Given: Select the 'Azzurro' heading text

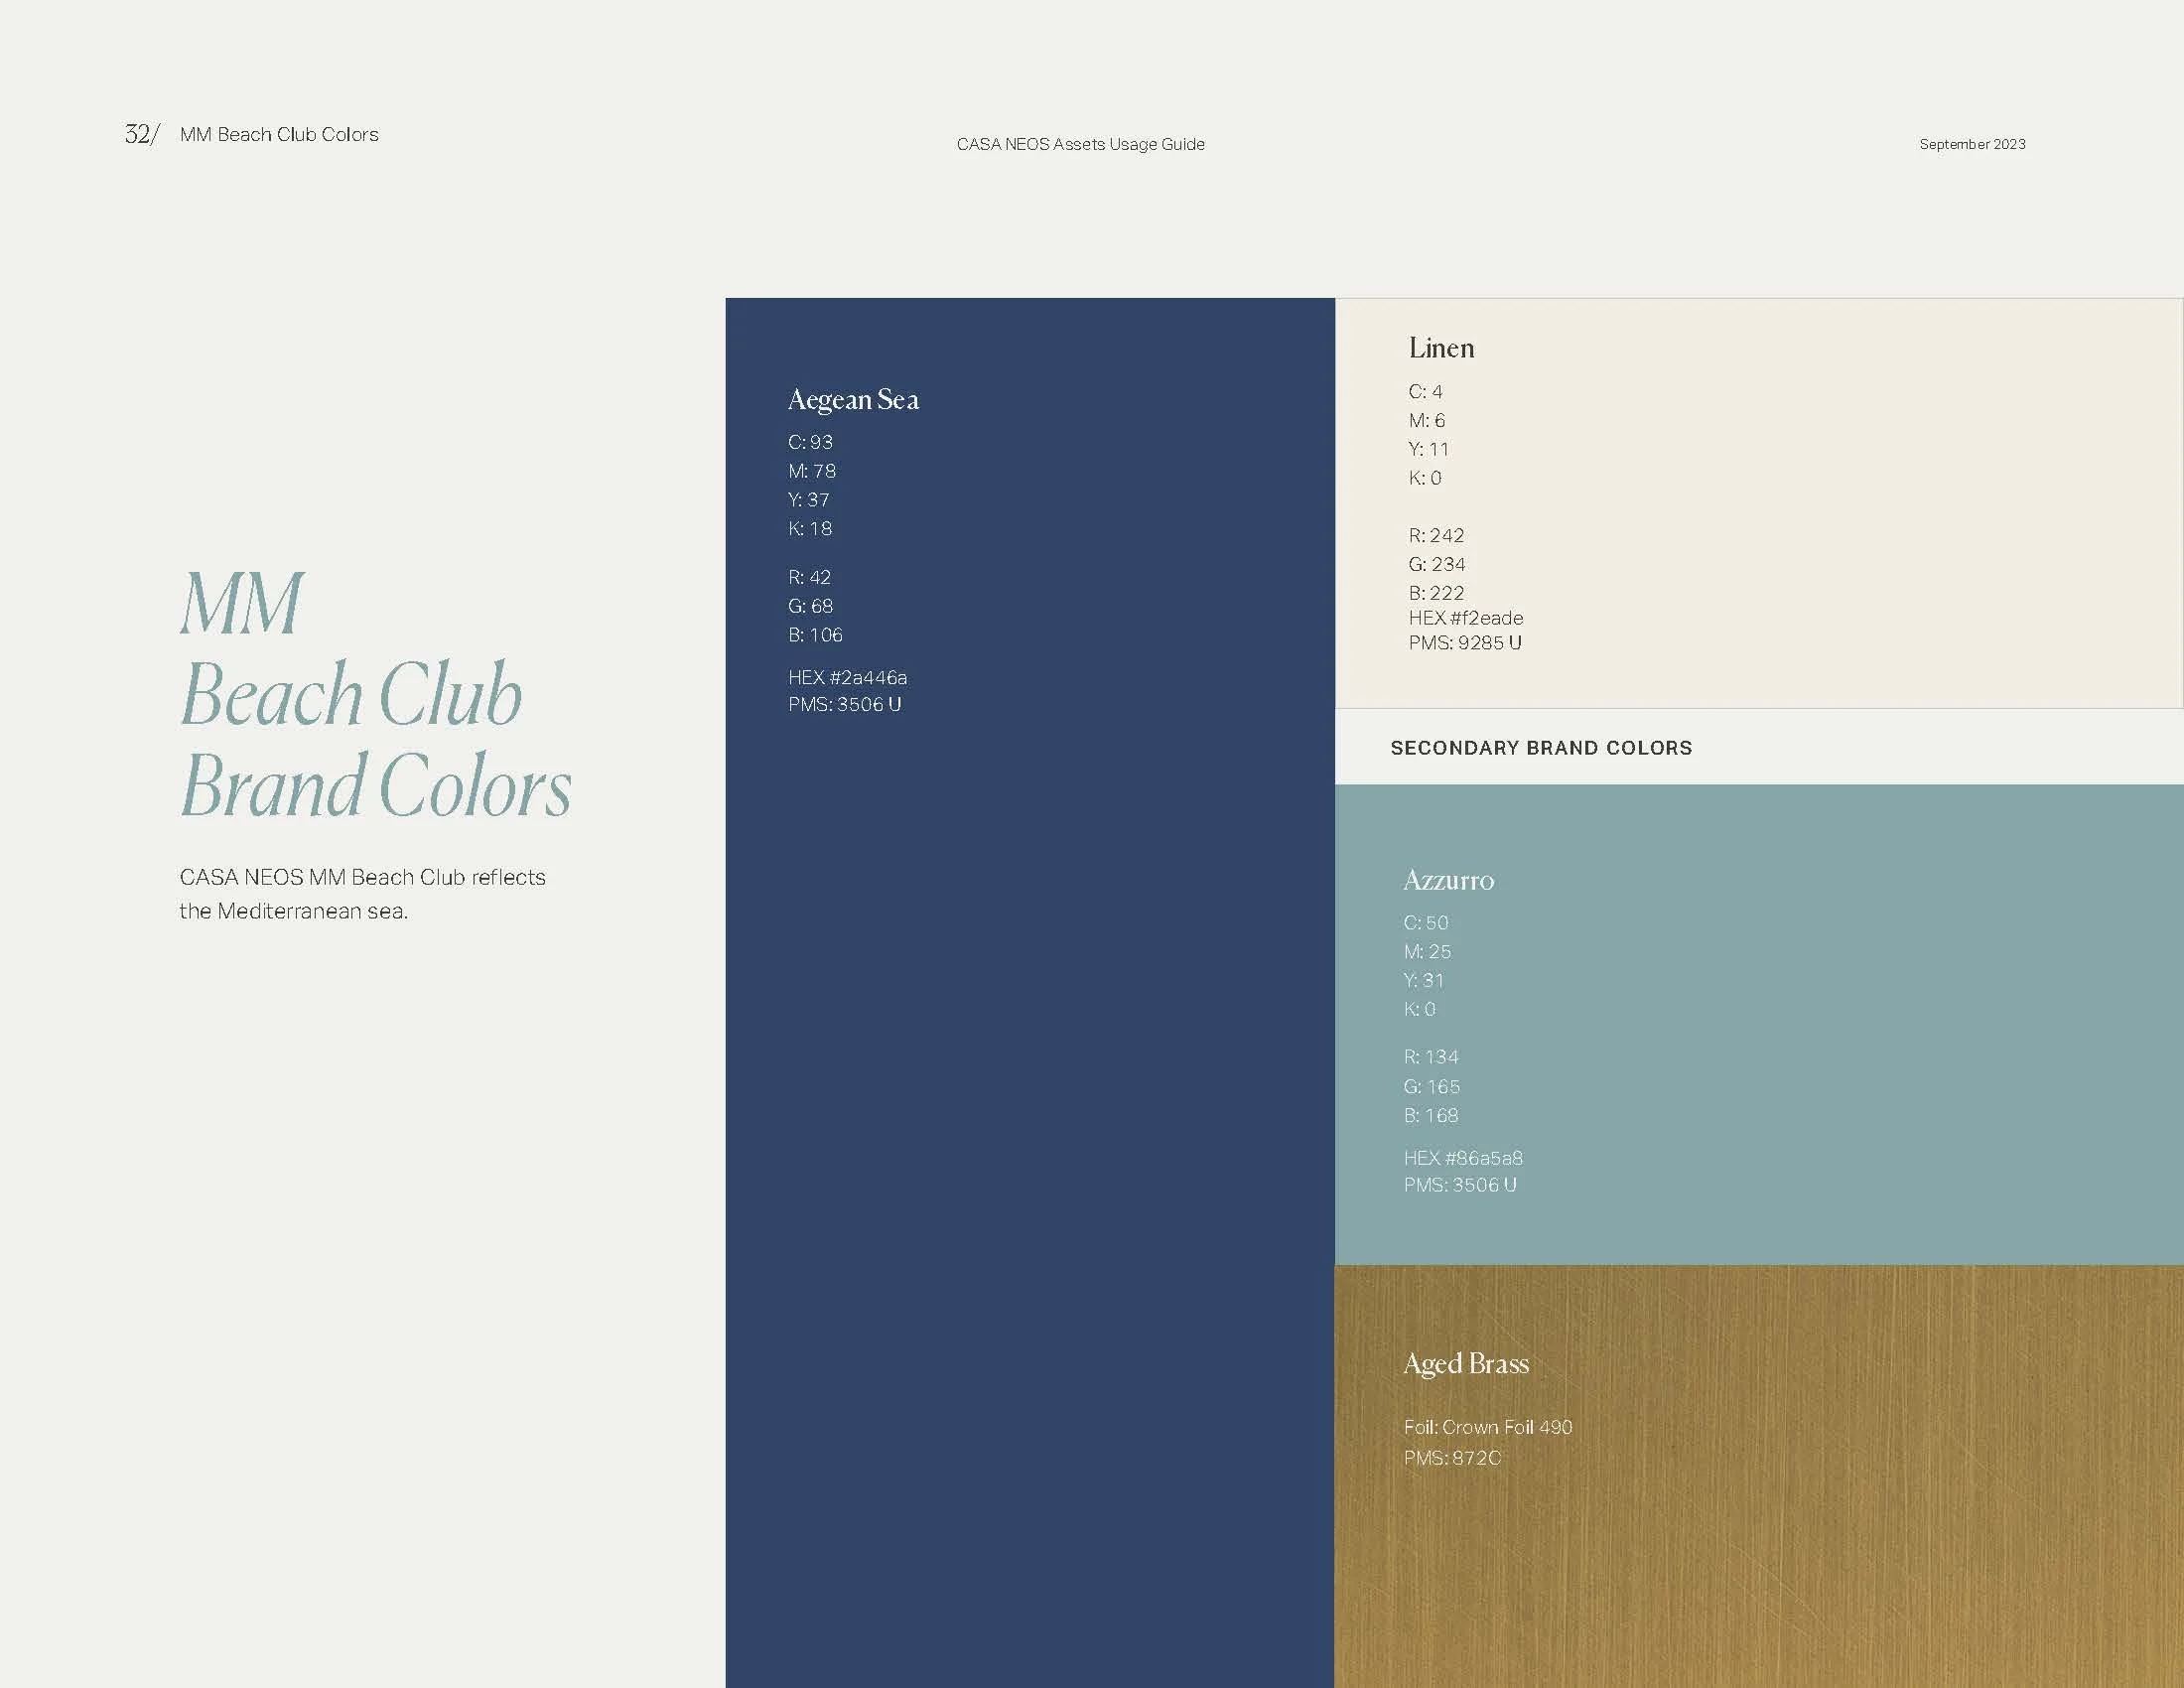Looking at the screenshot, I should point(1448,880).
